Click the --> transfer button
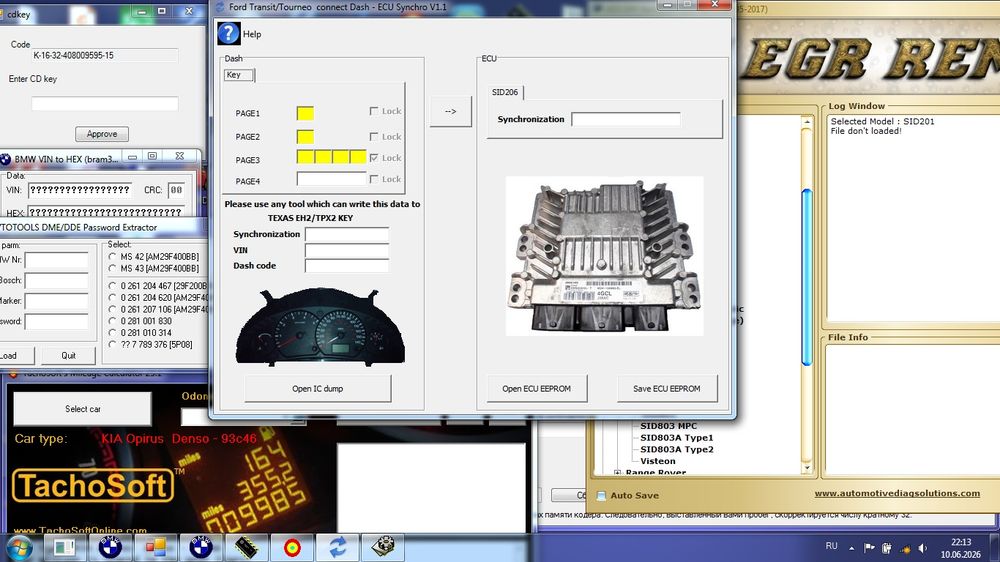1000x562 pixels. (x=450, y=111)
